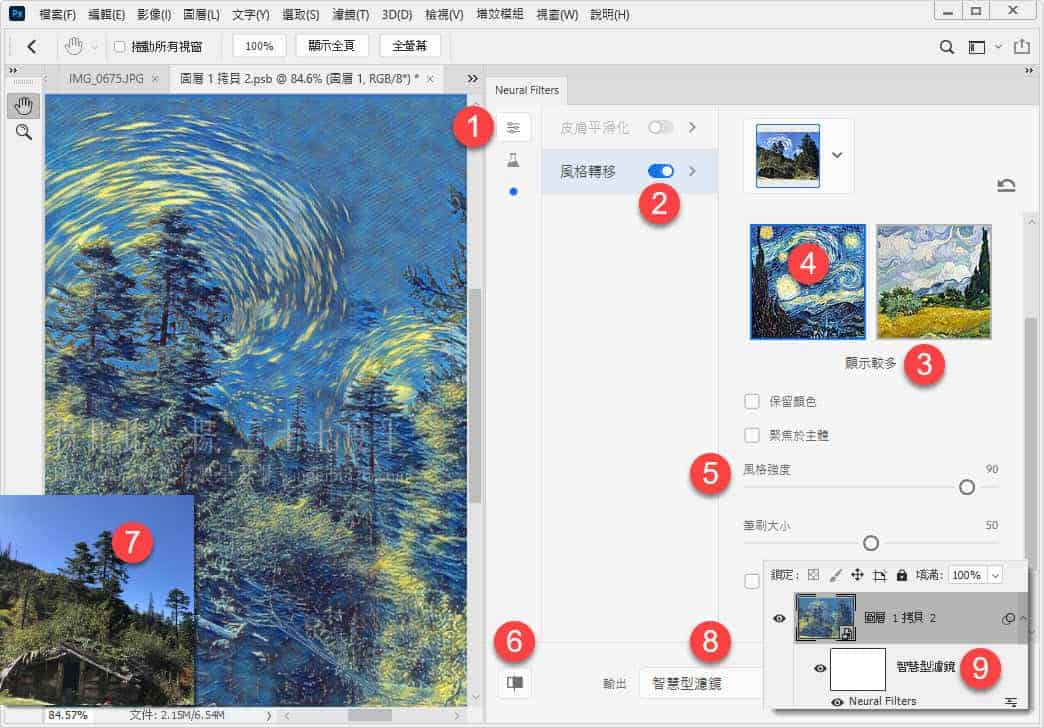
Task: Click the workspace layout icon
Action: tap(976, 47)
